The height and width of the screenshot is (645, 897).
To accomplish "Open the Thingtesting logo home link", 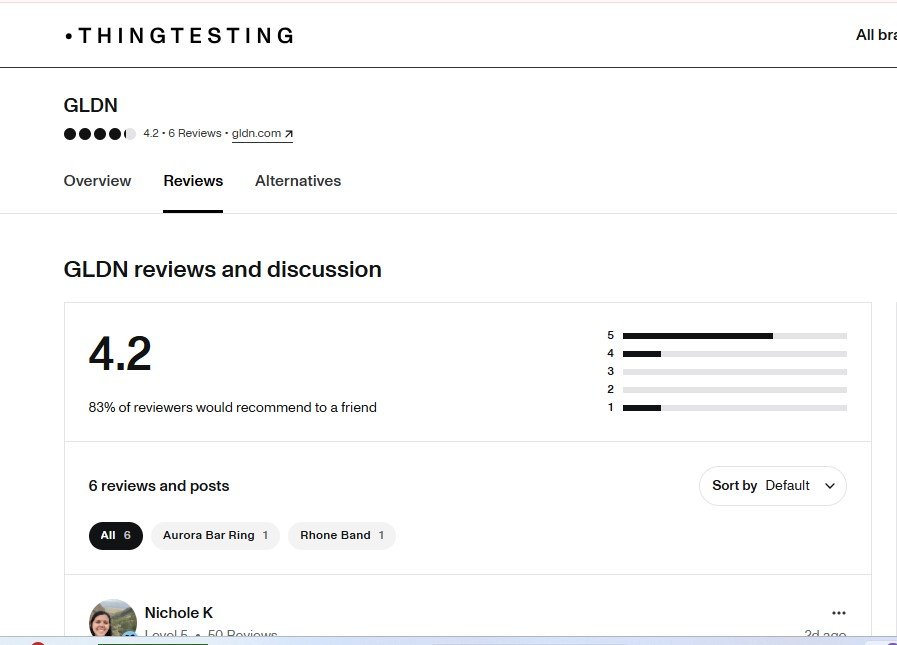I will 180,35.
